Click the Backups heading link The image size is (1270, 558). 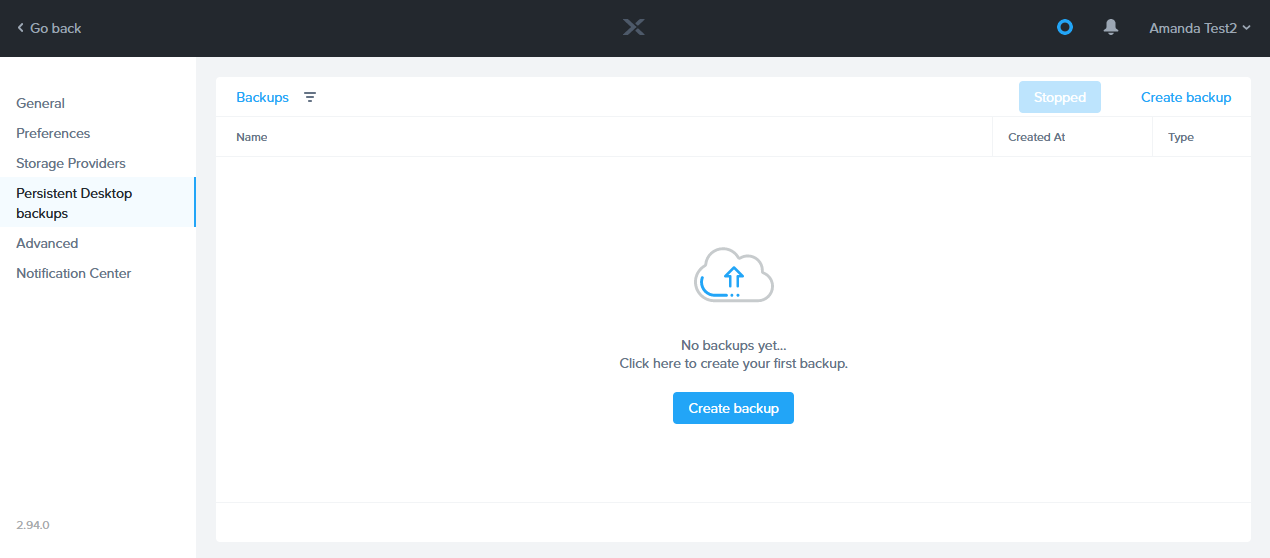click(262, 97)
